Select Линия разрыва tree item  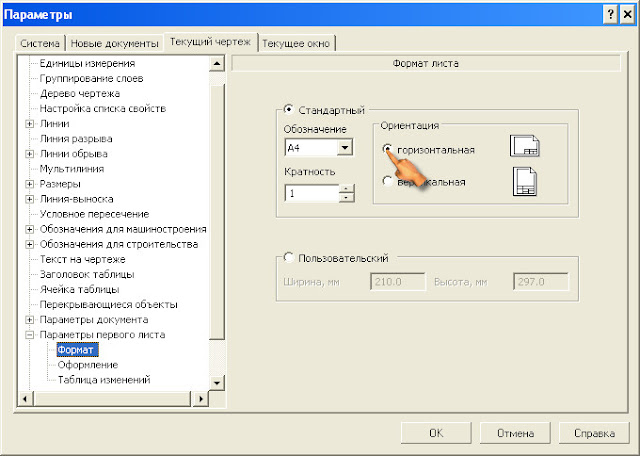[x=76, y=139]
